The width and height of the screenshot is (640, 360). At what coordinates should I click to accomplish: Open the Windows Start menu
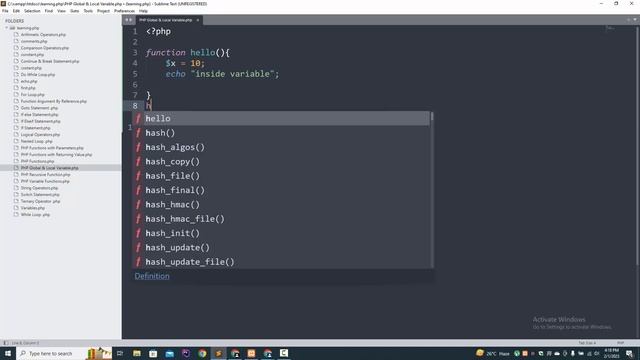point(7,353)
